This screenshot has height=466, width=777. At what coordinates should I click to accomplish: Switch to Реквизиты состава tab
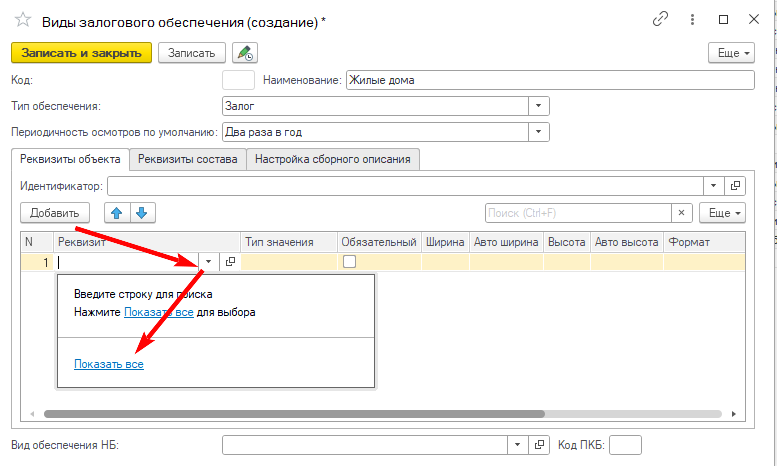tap(188, 159)
